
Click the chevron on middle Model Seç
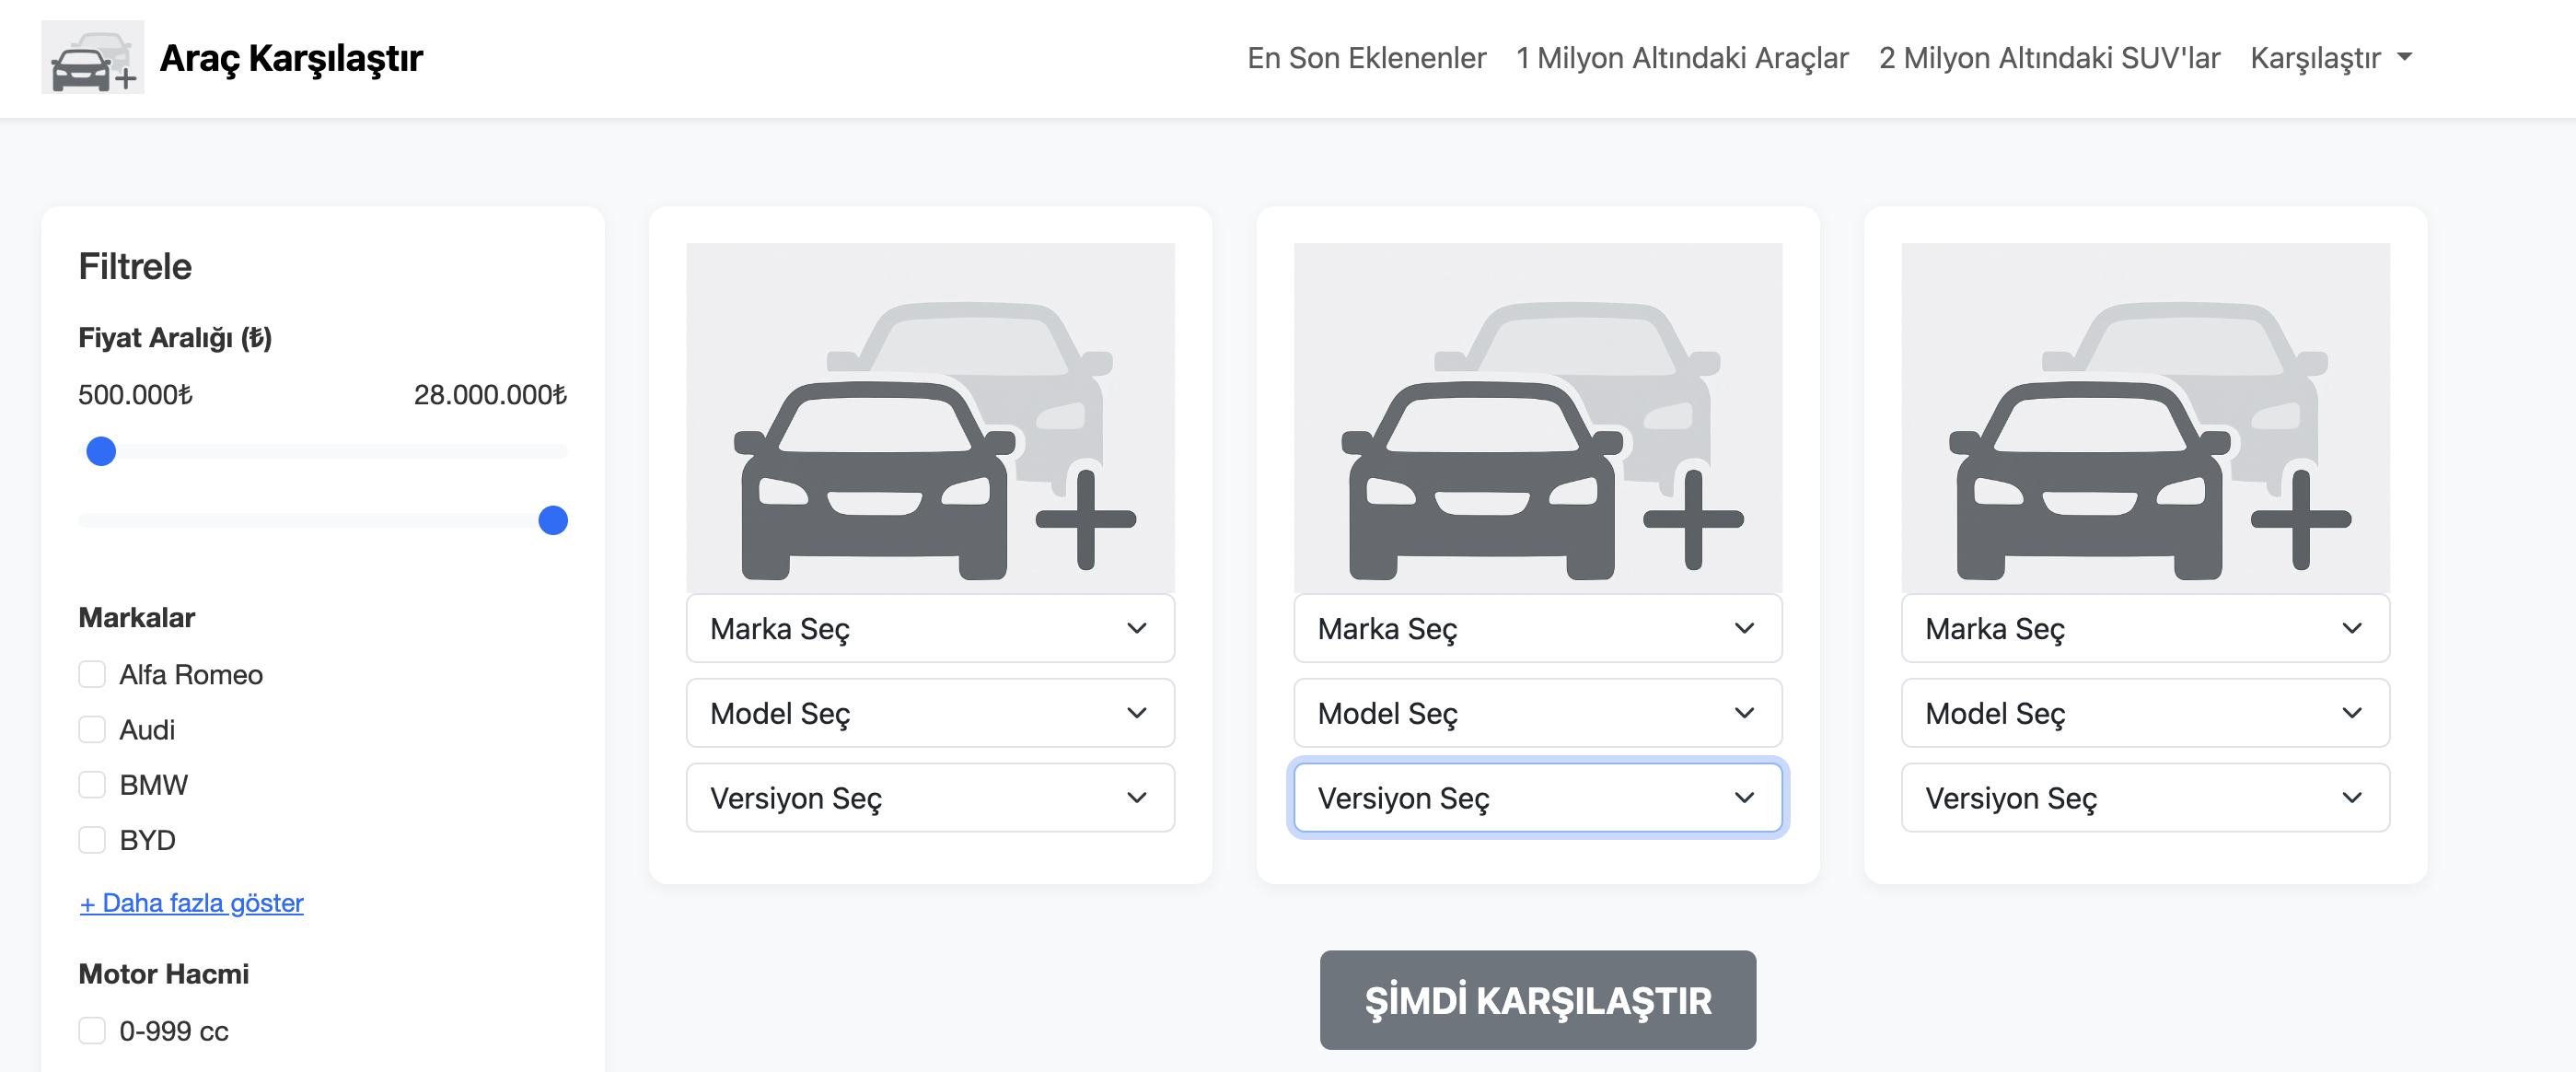pyautogui.click(x=1744, y=713)
